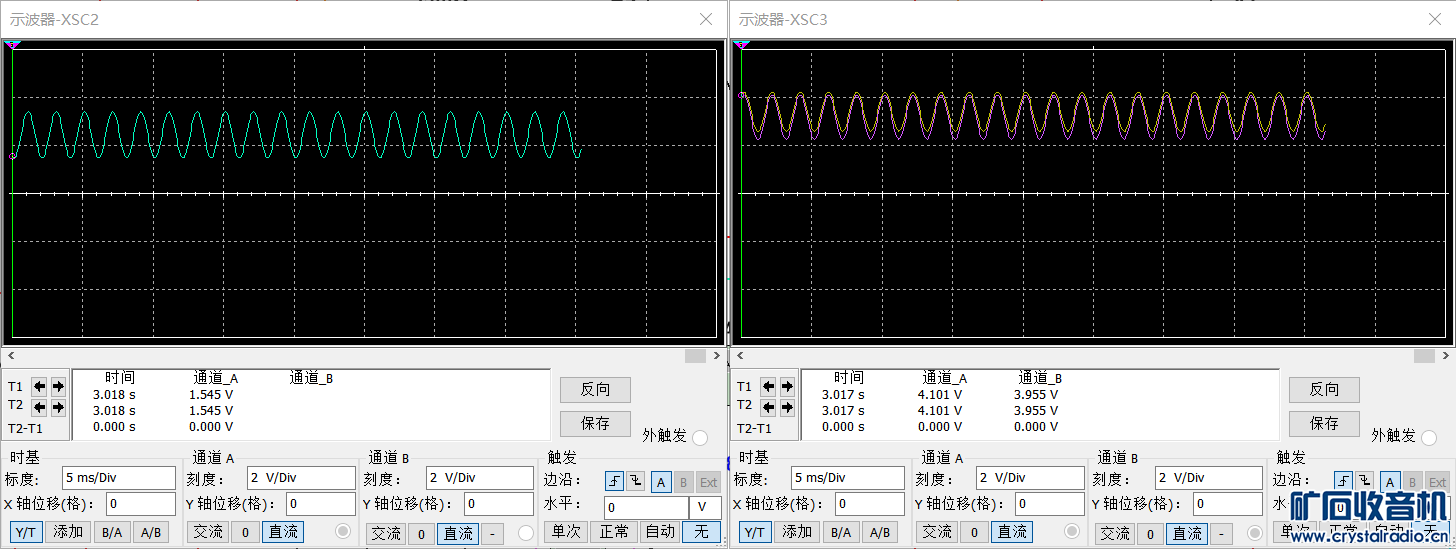Screen dimensions: 1456x549
Task: Click trigger level field in XSC2
Action: coord(646,508)
